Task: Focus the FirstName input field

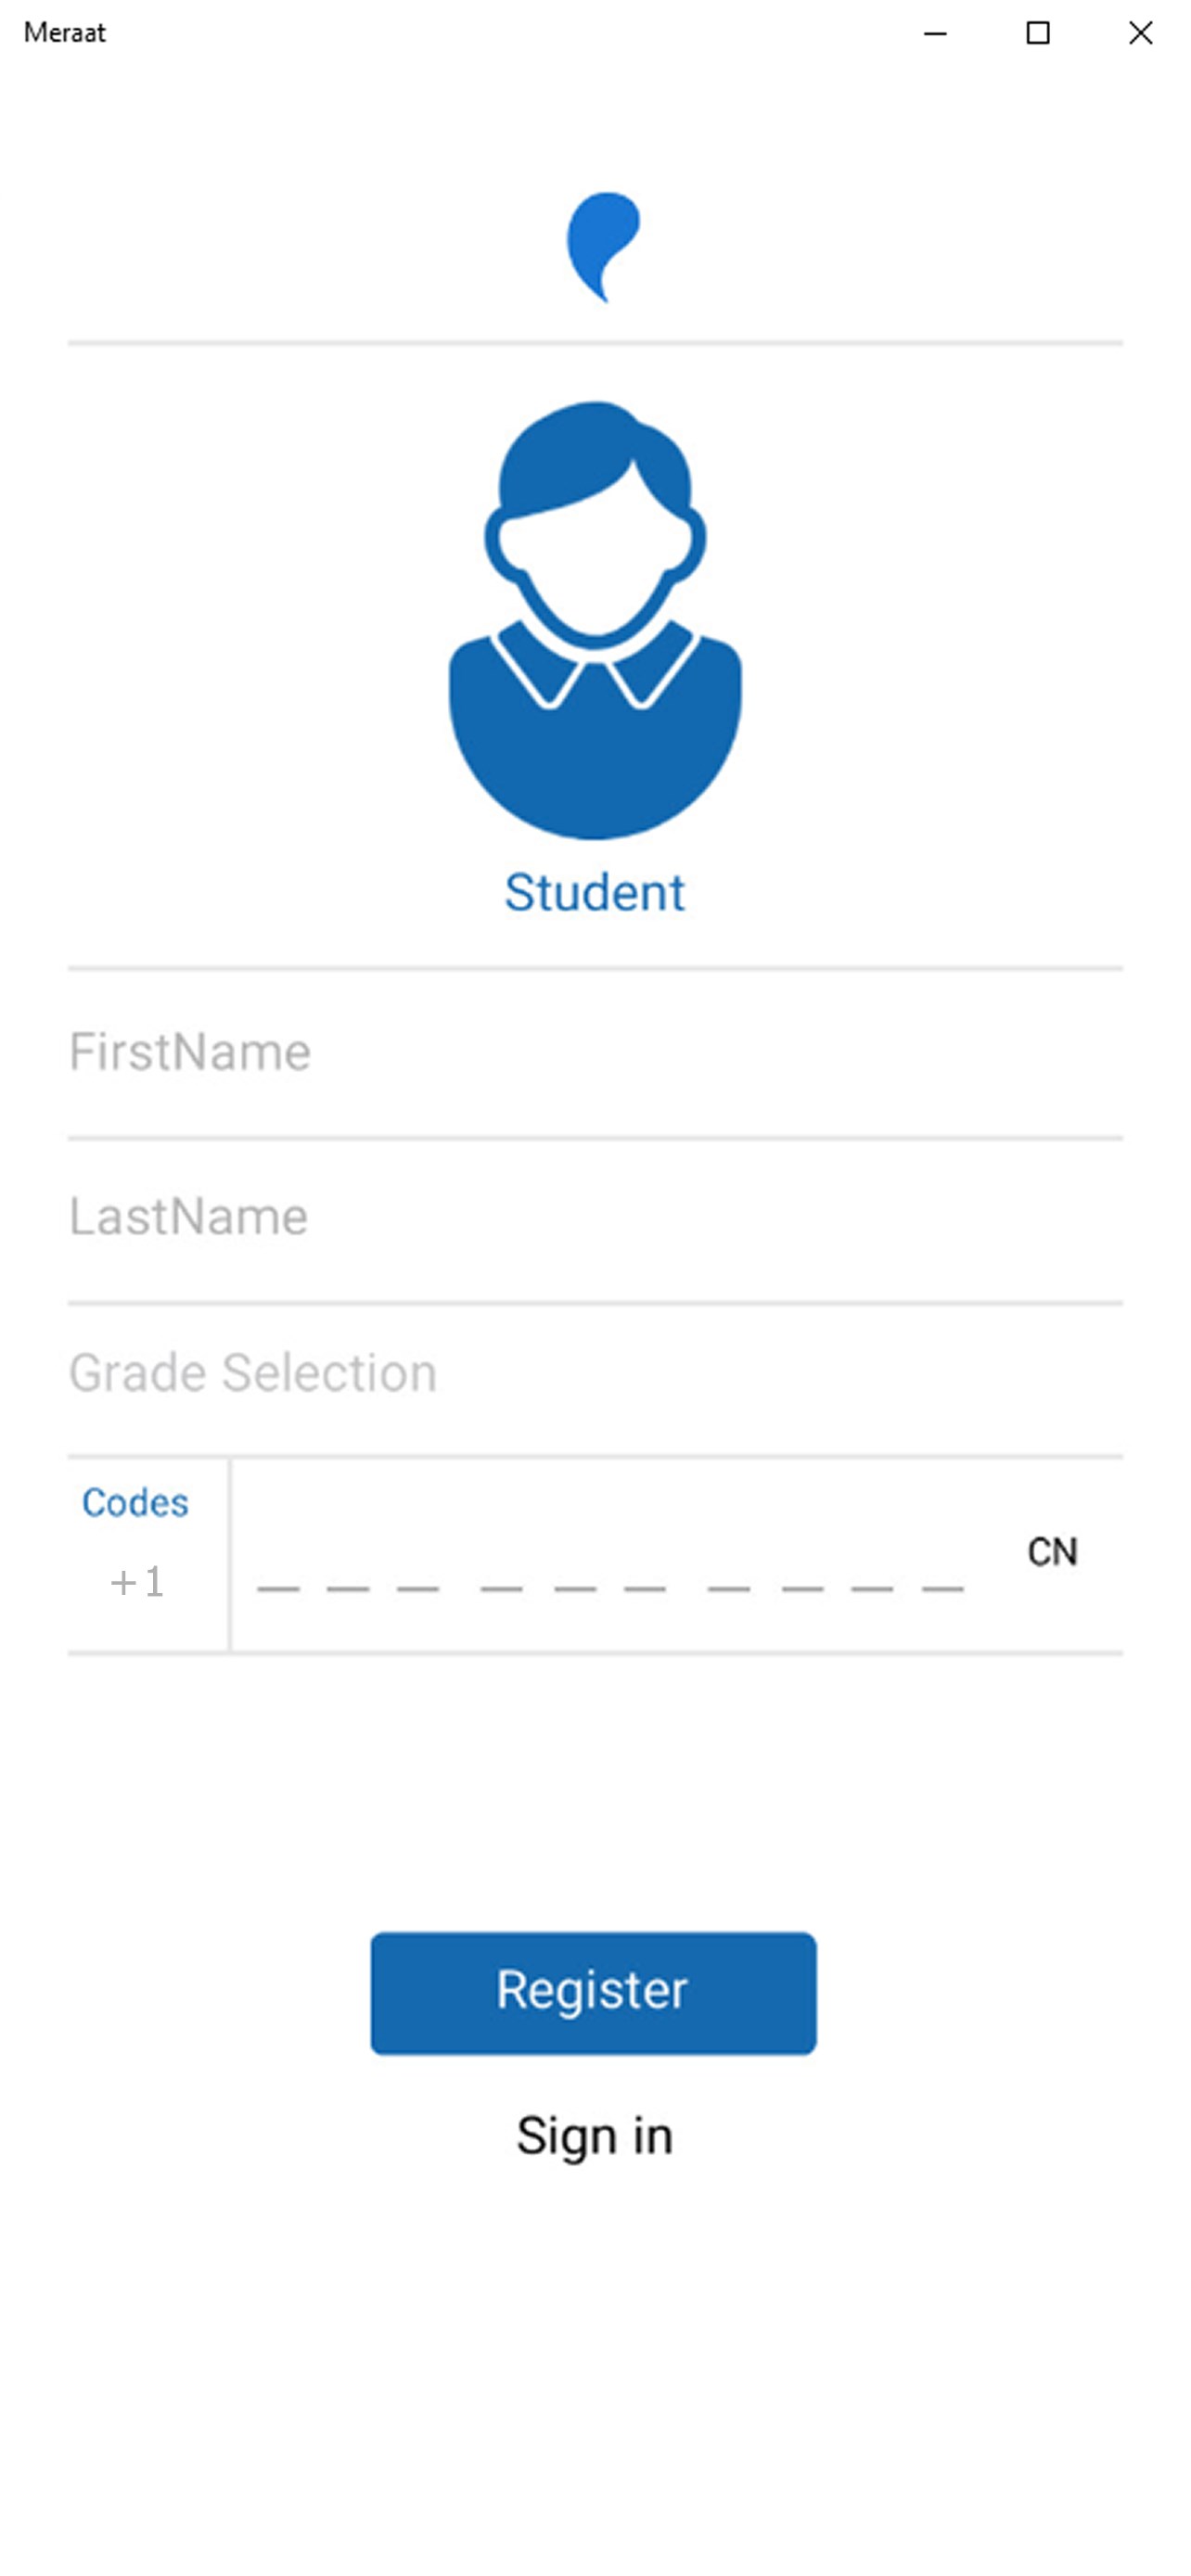Action: point(595,1052)
